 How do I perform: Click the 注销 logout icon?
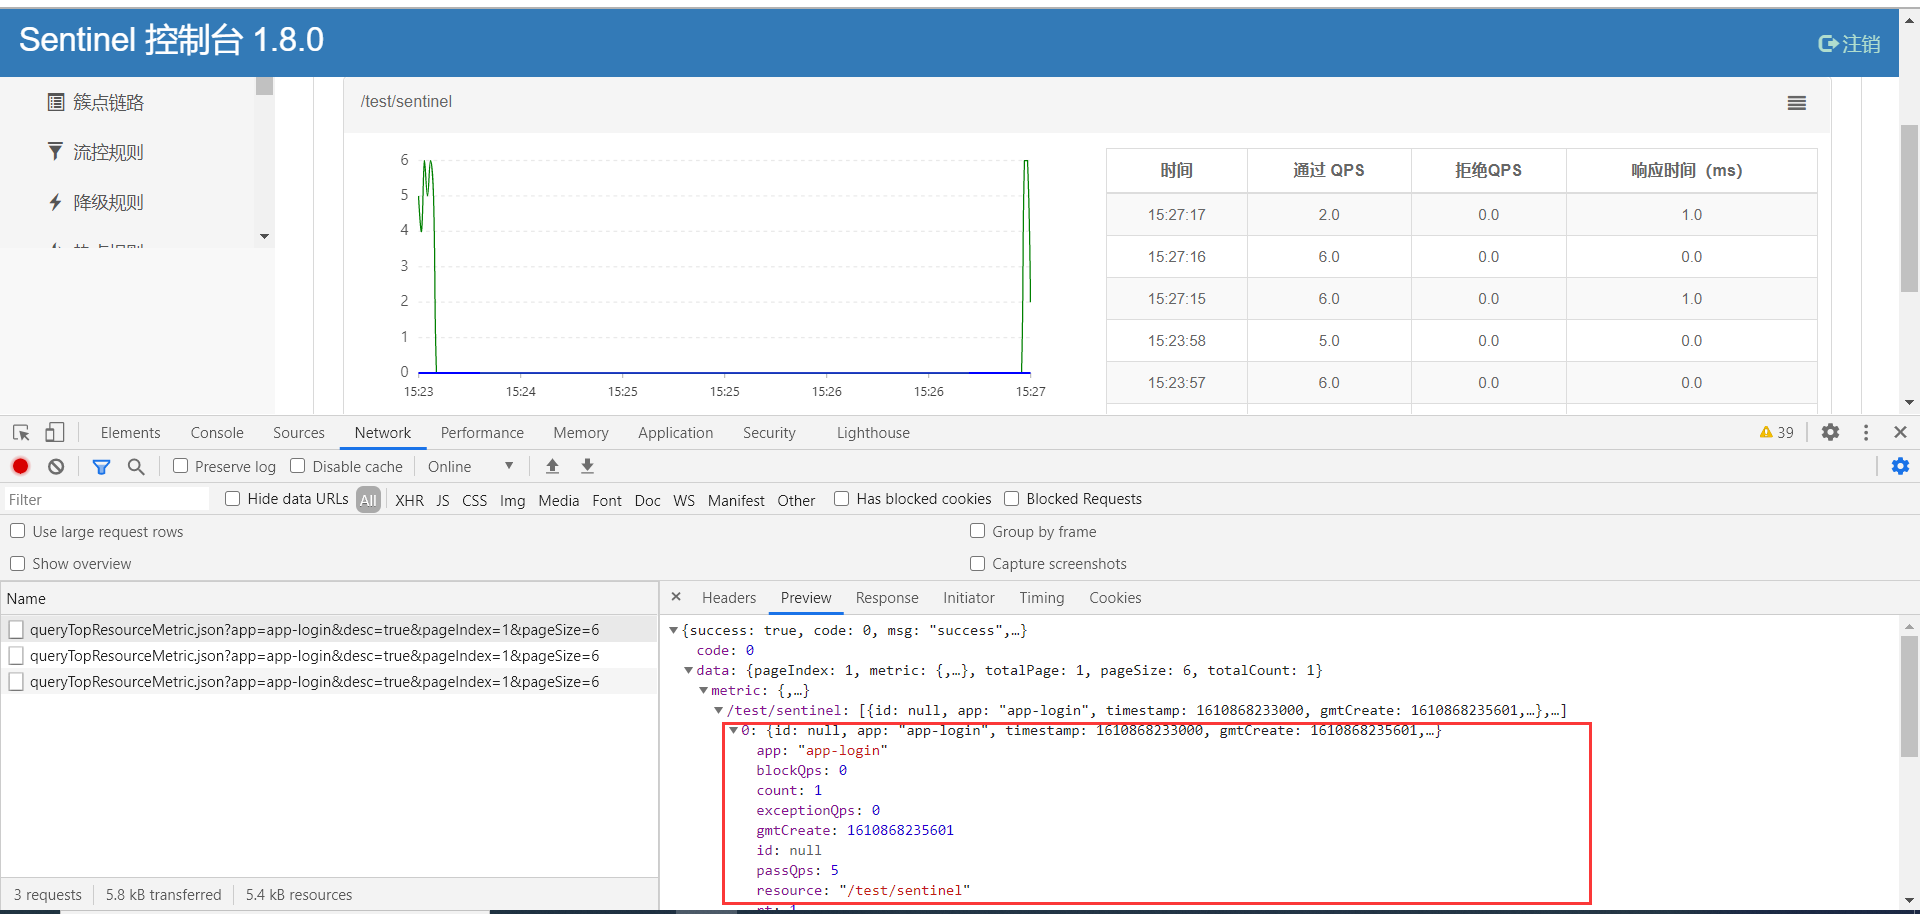(x=1827, y=43)
